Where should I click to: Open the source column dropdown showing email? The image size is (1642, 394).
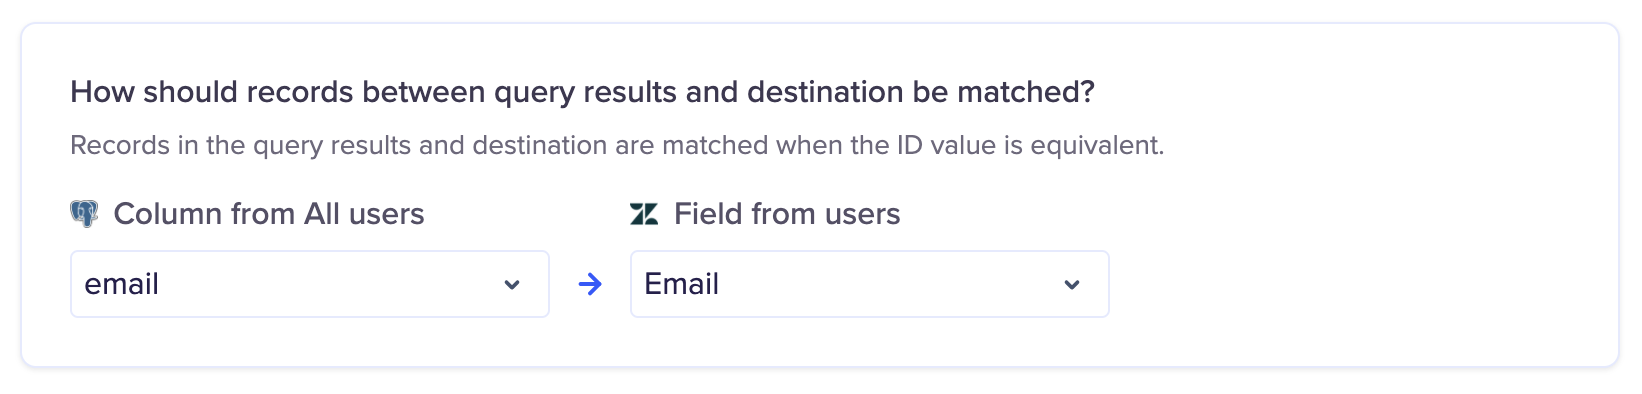click(x=310, y=284)
